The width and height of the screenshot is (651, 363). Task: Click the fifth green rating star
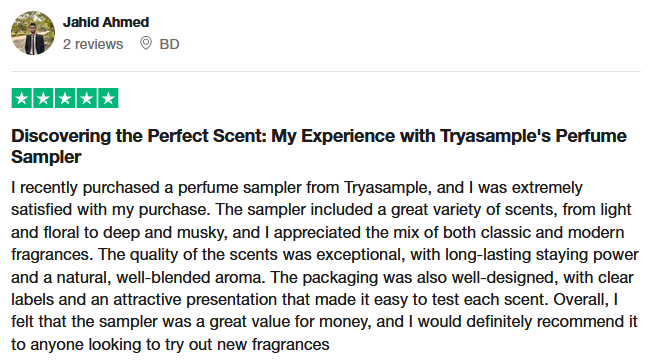[x=108, y=98]
